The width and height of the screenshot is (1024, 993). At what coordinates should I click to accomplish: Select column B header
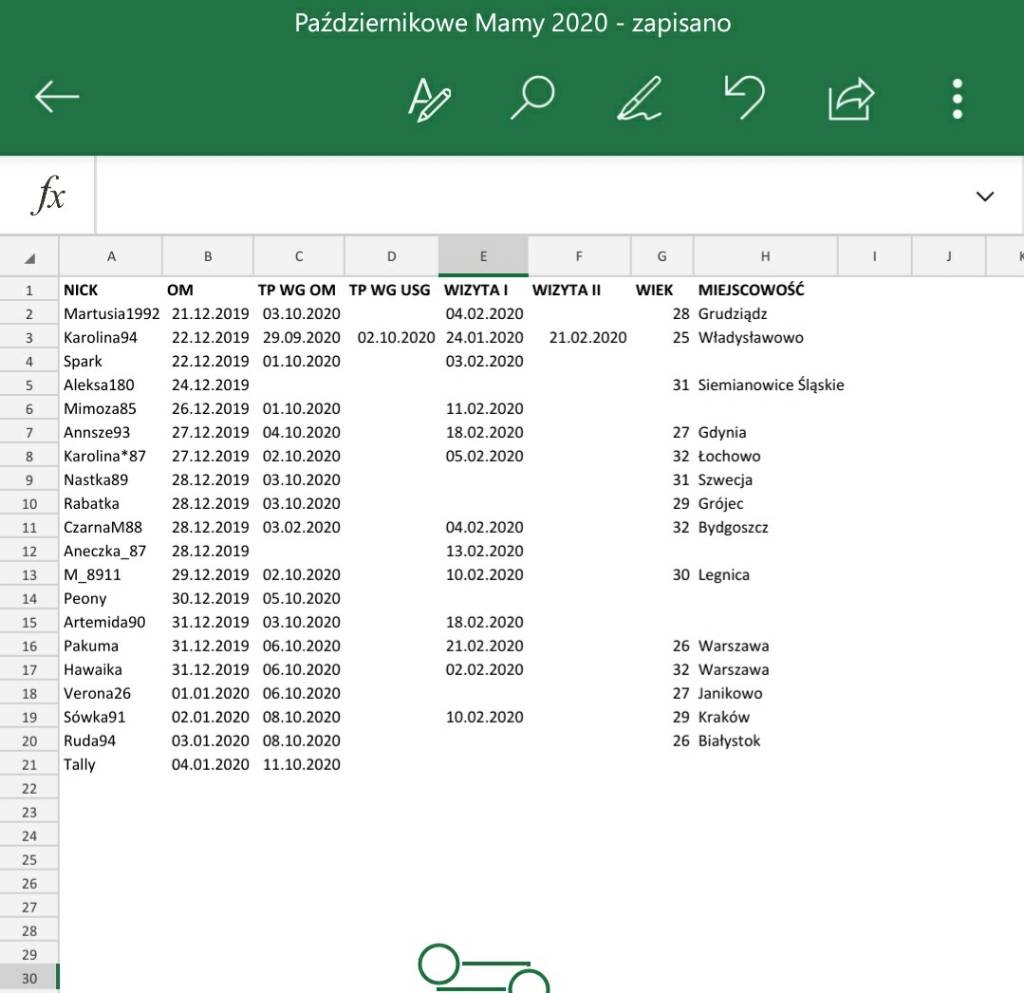[x=208, y=257]
